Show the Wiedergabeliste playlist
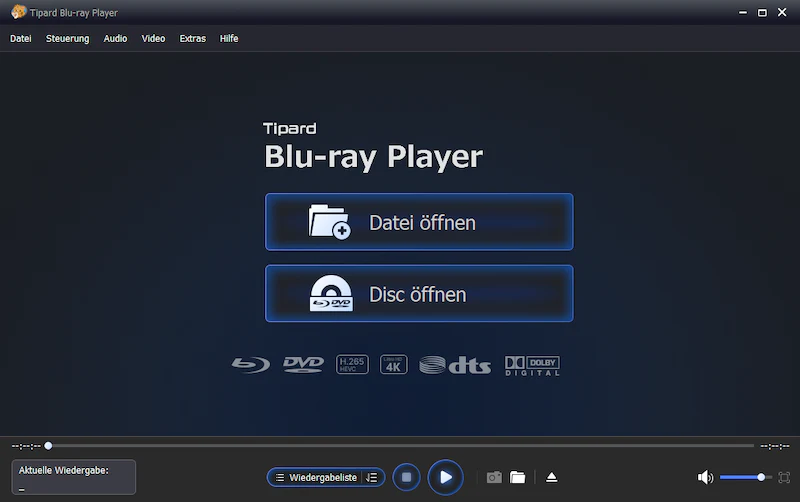The image size is (800, 502). 316,478
